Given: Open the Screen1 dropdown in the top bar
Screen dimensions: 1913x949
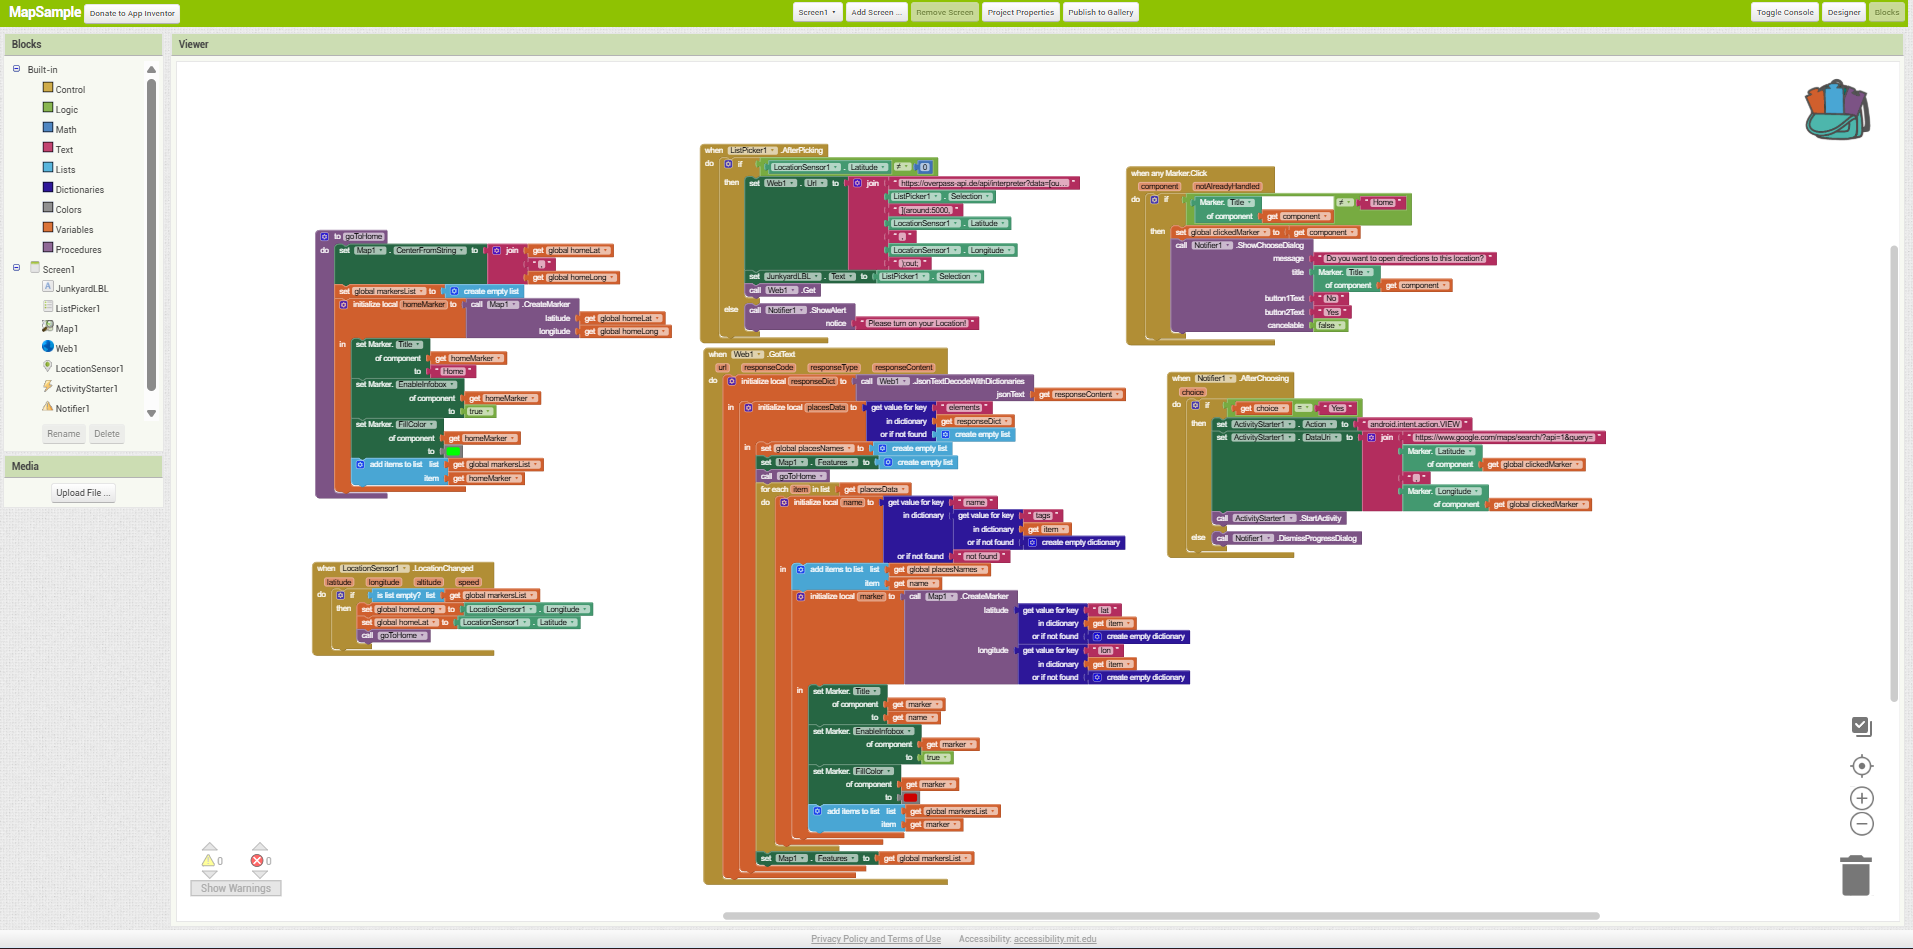Looking at the screenshot, I should coord(817,13).
